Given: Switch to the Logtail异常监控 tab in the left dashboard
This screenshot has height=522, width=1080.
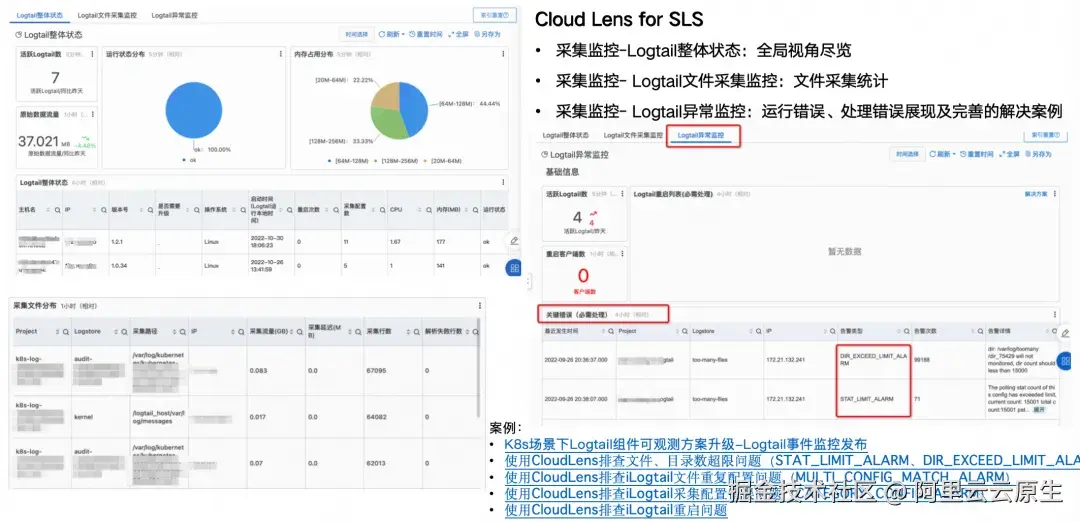Looking at the screenshot, I should [x=174, y=14].
